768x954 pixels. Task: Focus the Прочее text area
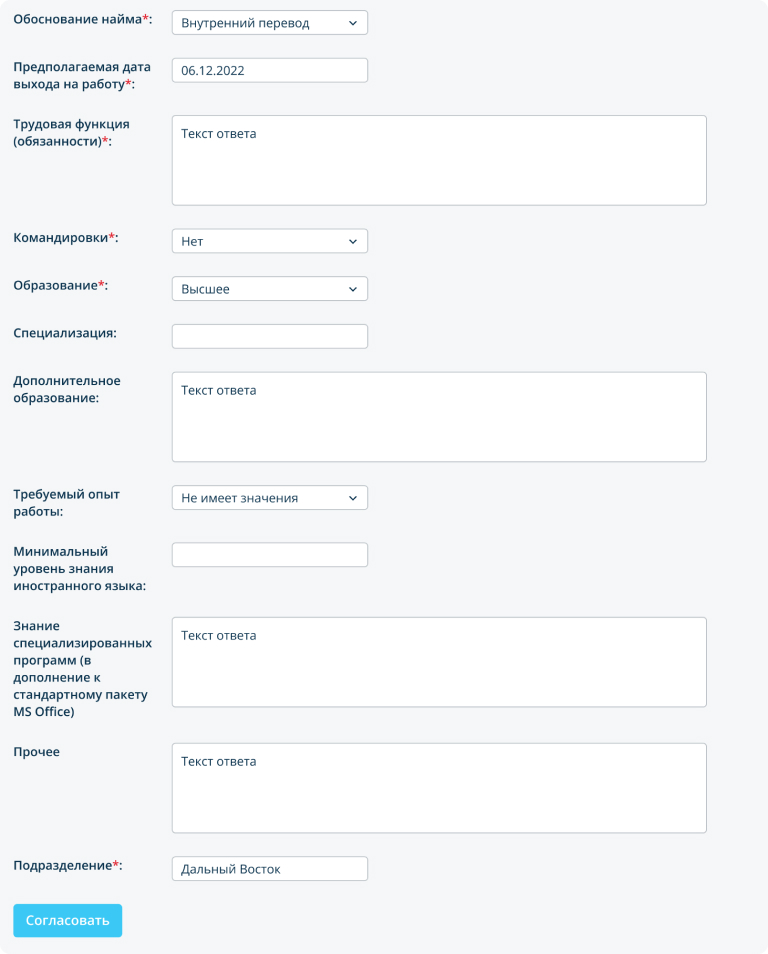[x=439, y=788]
